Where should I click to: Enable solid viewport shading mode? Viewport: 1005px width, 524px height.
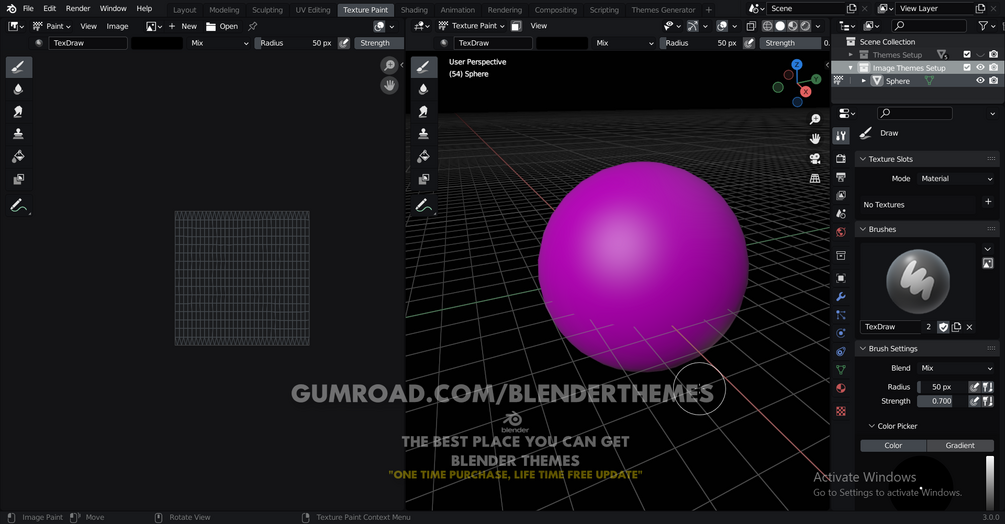tap(780, 26)
